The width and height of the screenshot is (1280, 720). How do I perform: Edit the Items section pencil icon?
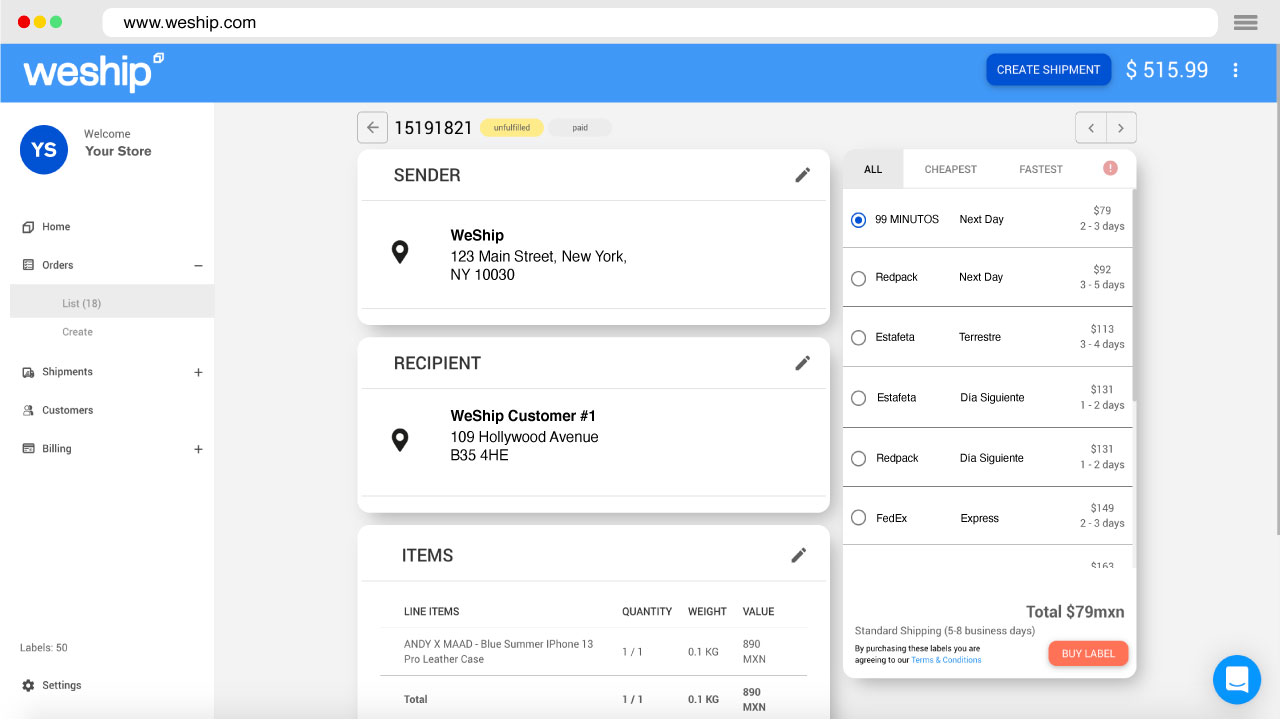point(798,555)
